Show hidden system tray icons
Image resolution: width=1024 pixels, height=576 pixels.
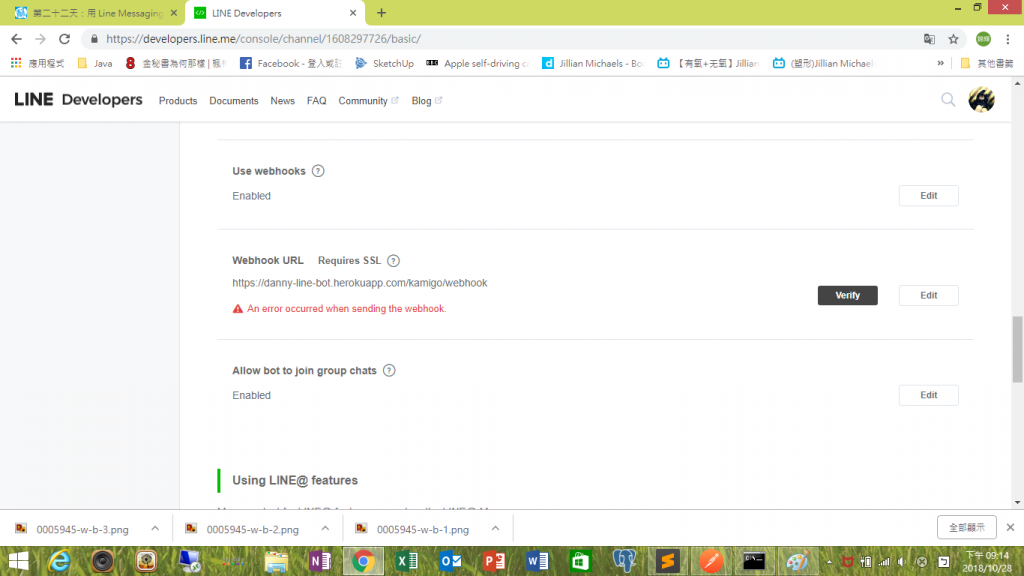coord(829,562)
